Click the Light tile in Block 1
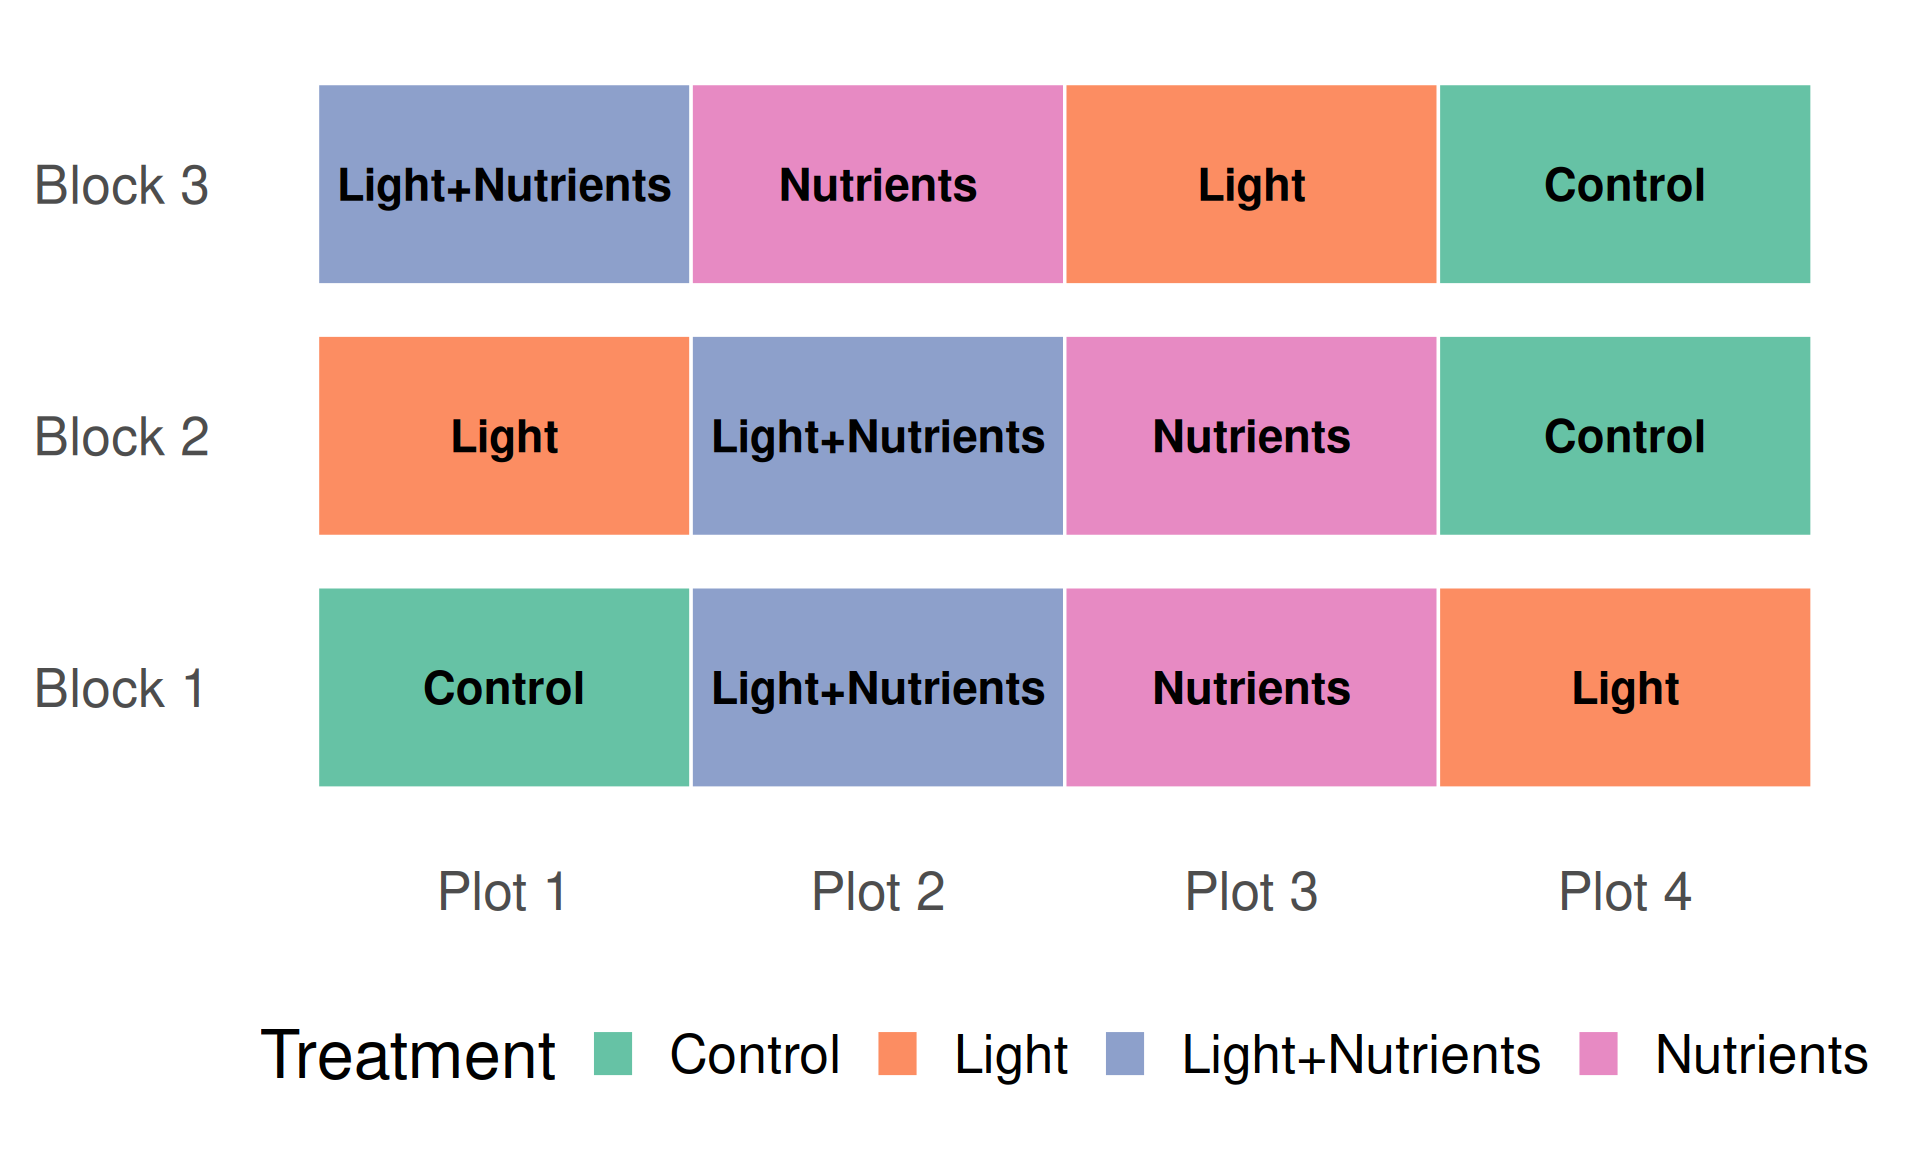 (x=1625, y=688)
